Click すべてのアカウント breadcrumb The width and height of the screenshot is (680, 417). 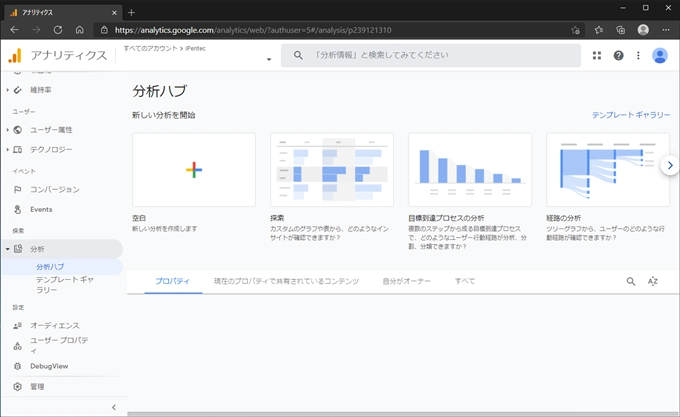(150, 49)
